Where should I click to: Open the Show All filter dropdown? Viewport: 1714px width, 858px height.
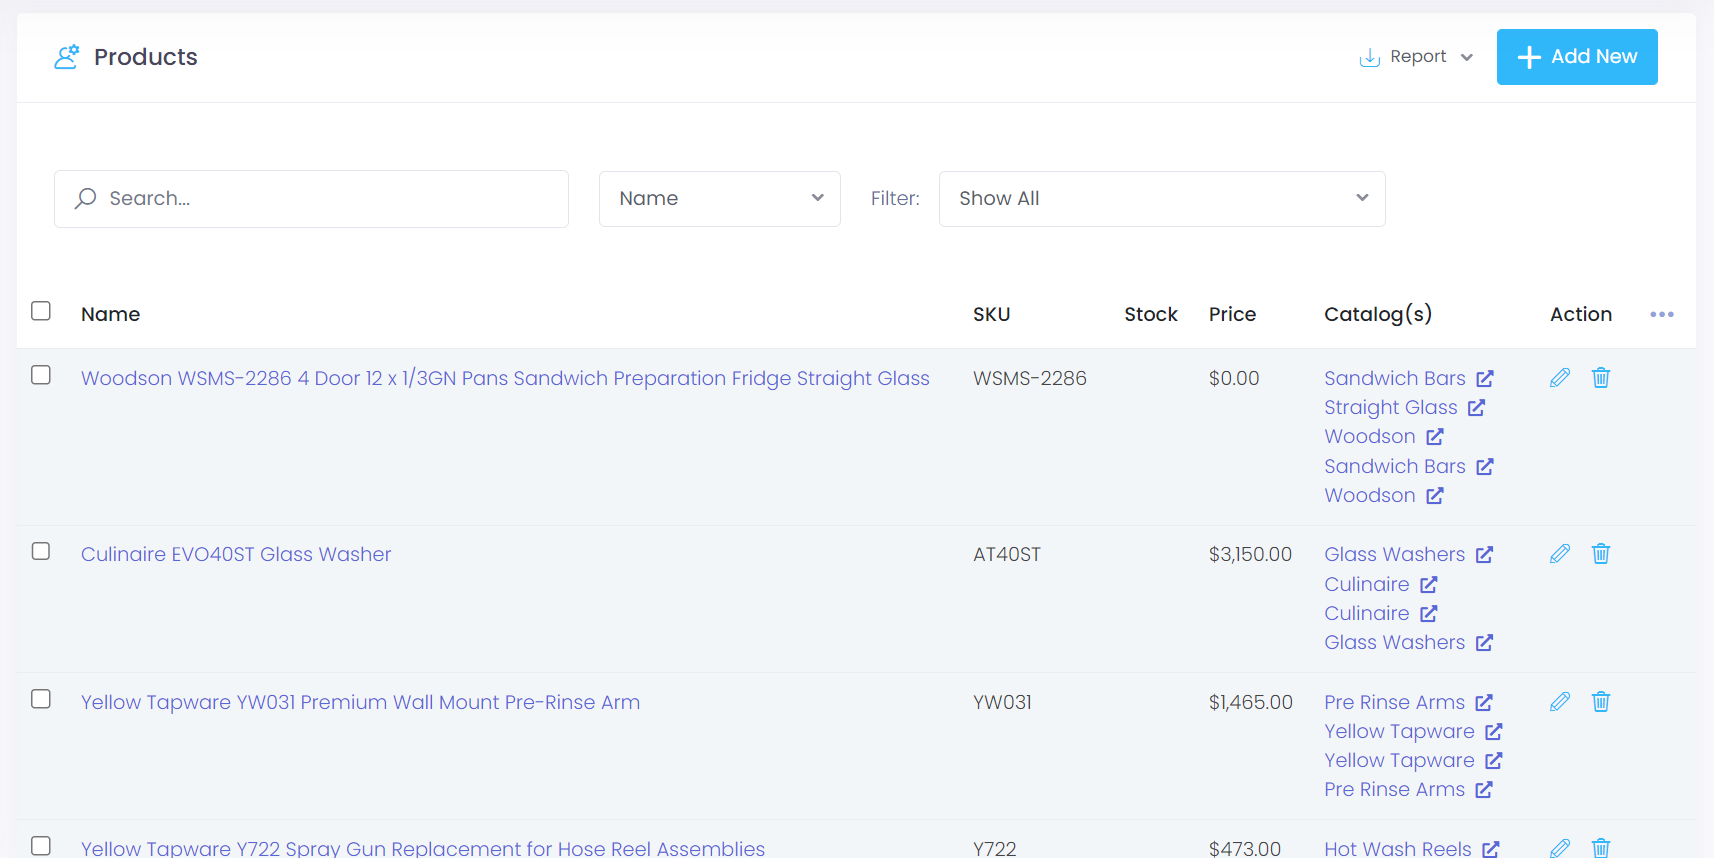1162,199
